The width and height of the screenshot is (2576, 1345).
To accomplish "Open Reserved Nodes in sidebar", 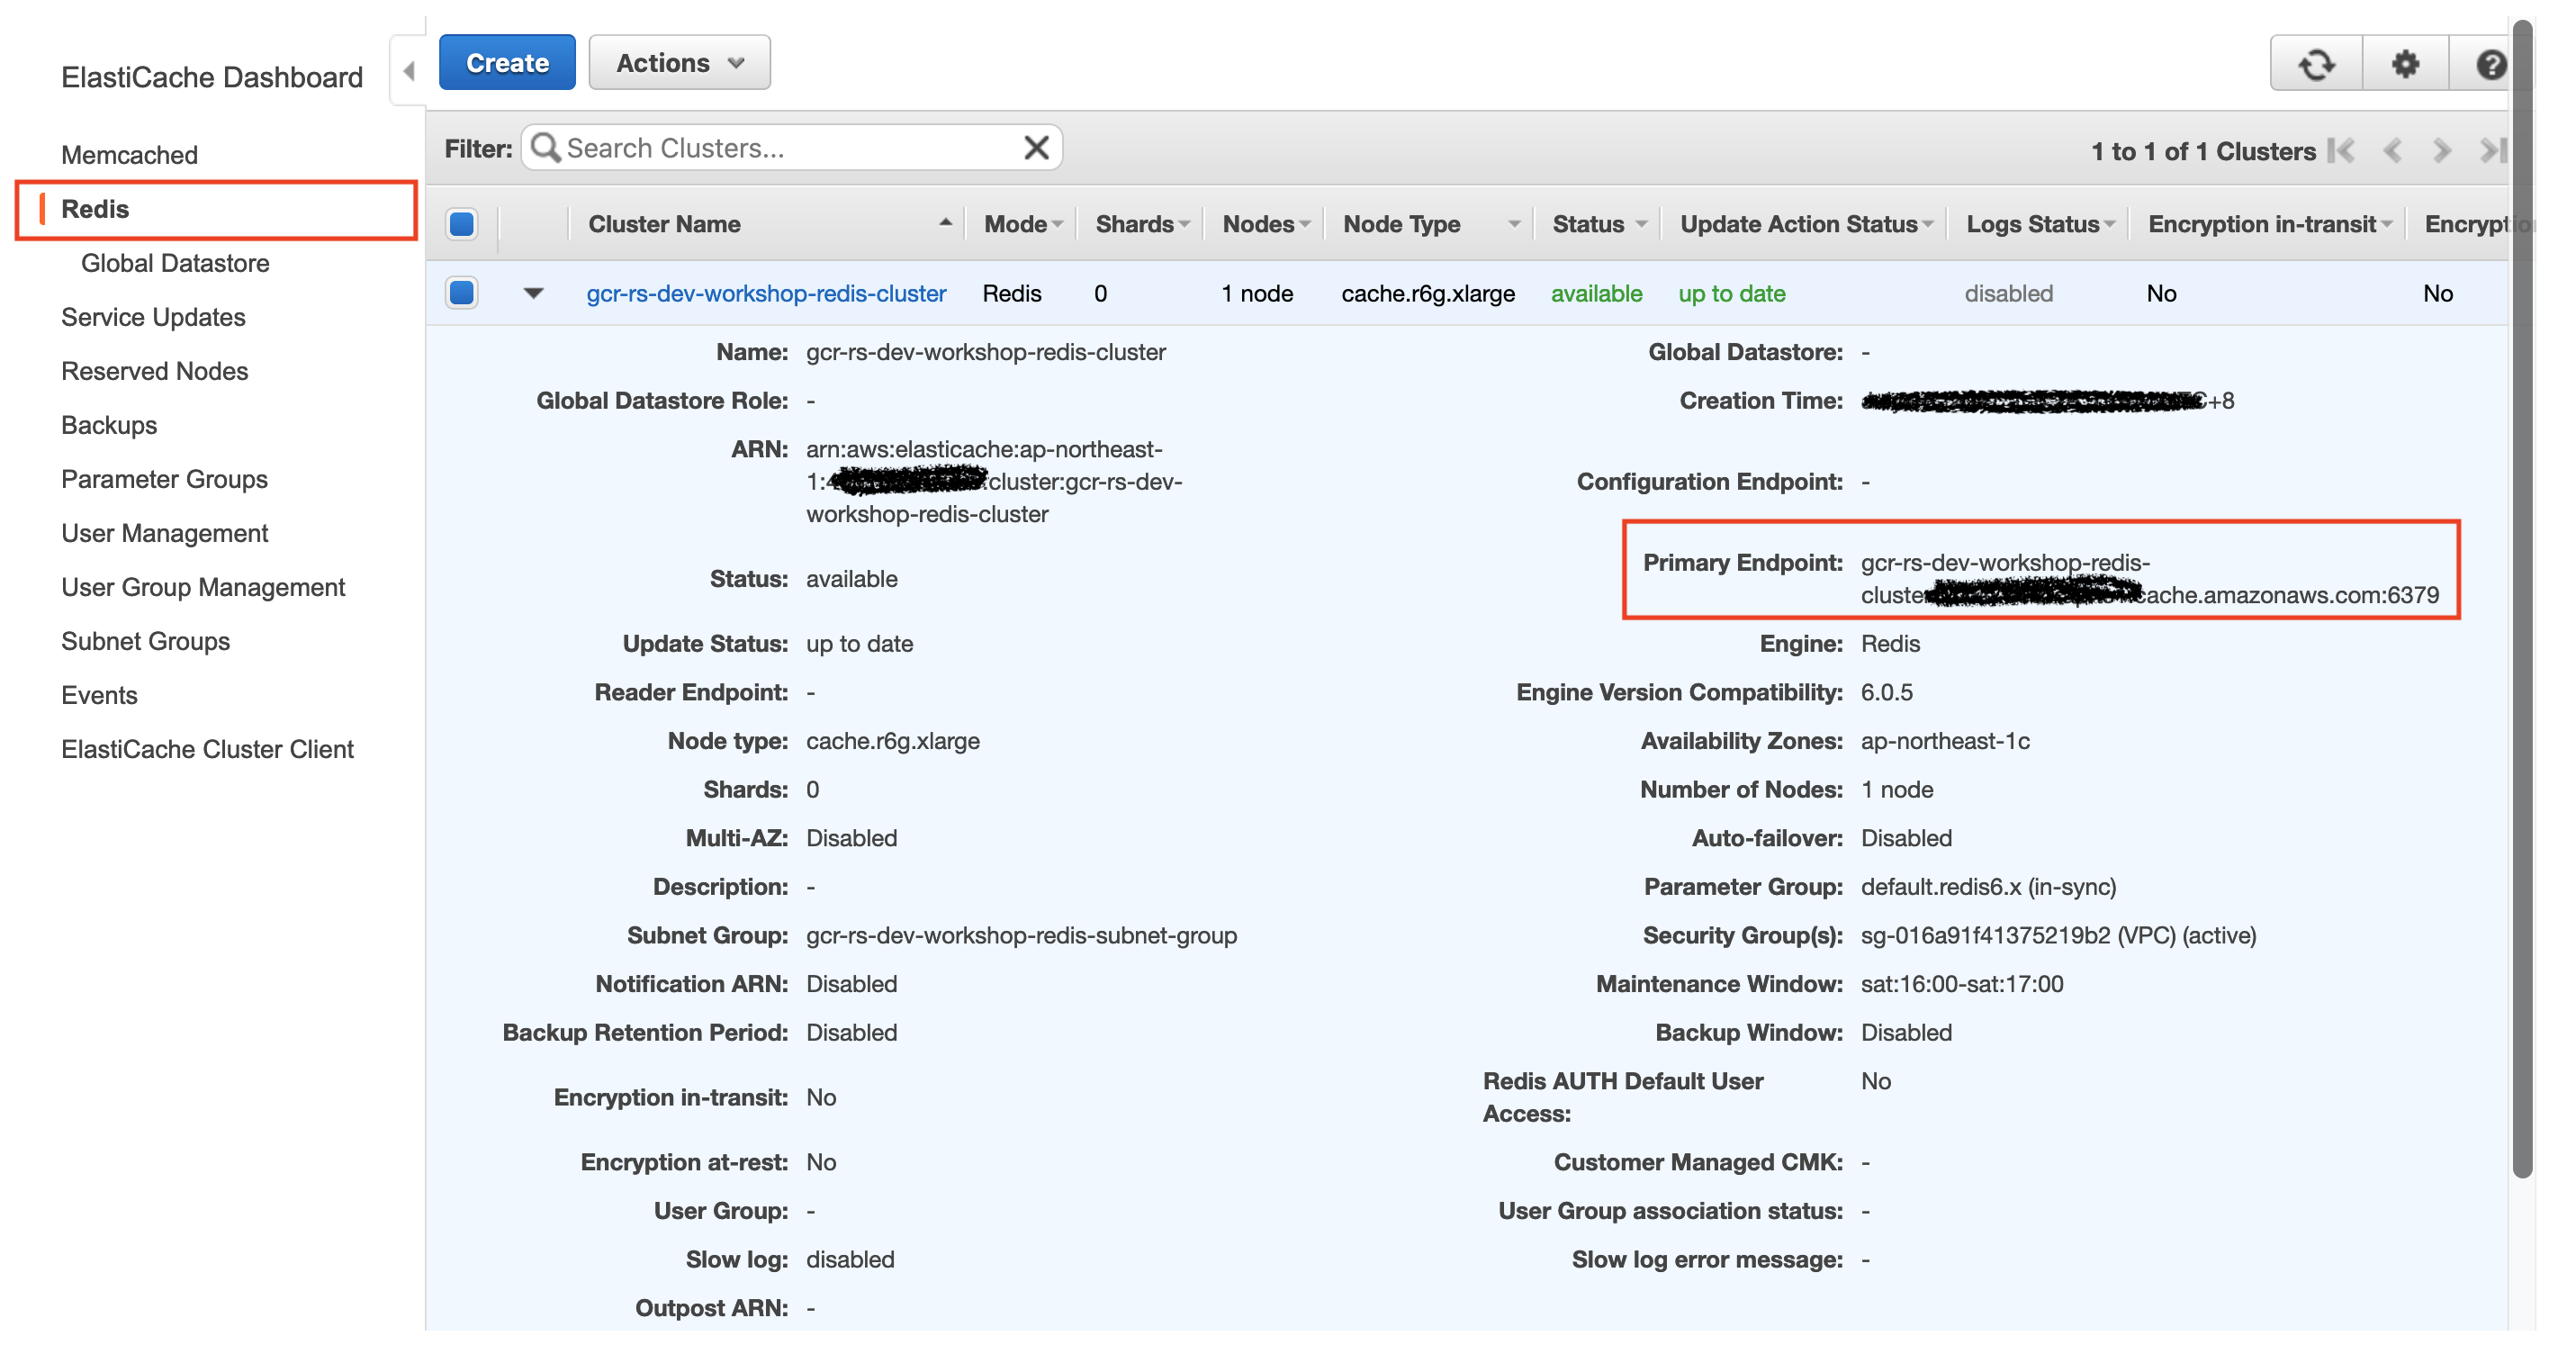I will (x=155, y=371).
